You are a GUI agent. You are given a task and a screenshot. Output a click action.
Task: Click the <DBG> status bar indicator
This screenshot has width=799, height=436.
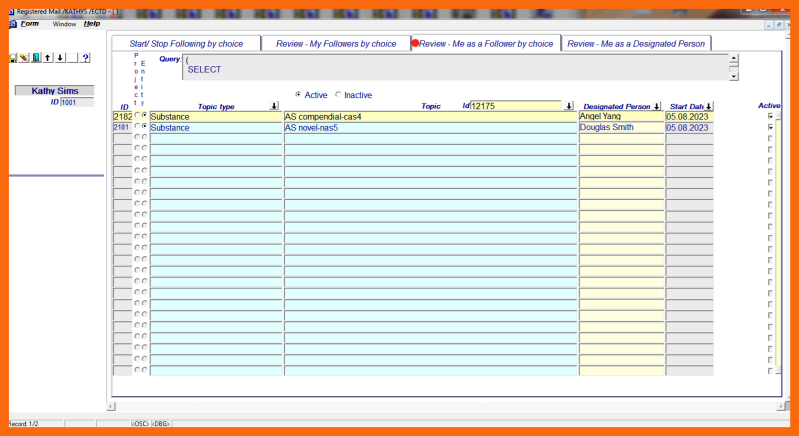[x=160, y=424]
